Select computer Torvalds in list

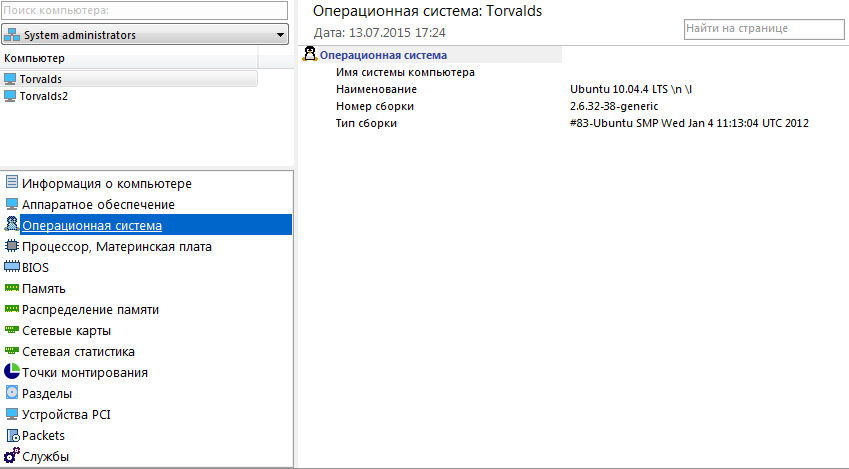(x=129, y=79)
